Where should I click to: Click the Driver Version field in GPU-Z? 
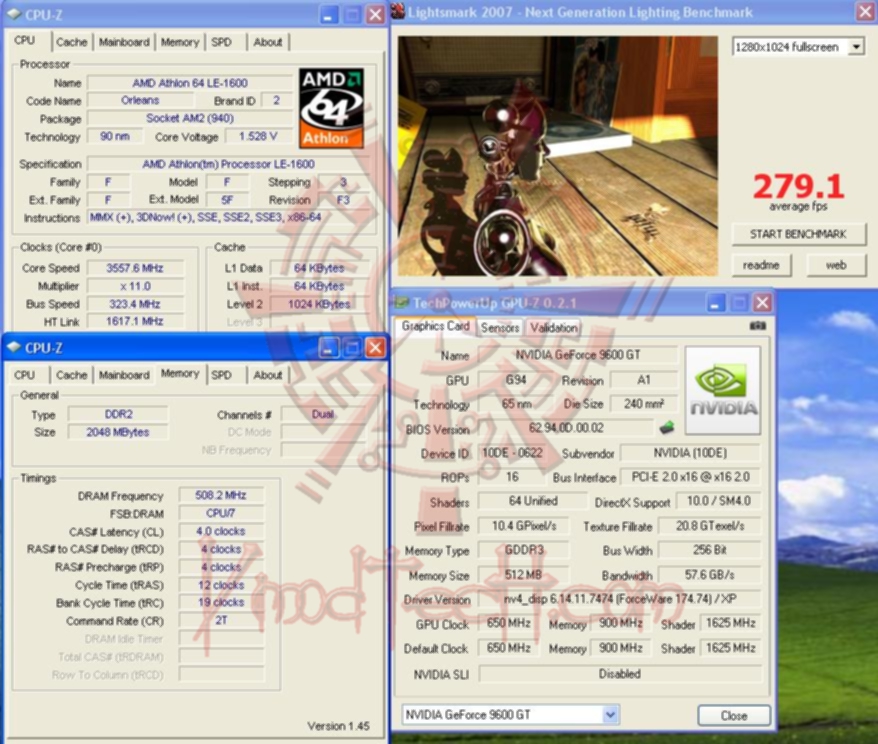620,599
